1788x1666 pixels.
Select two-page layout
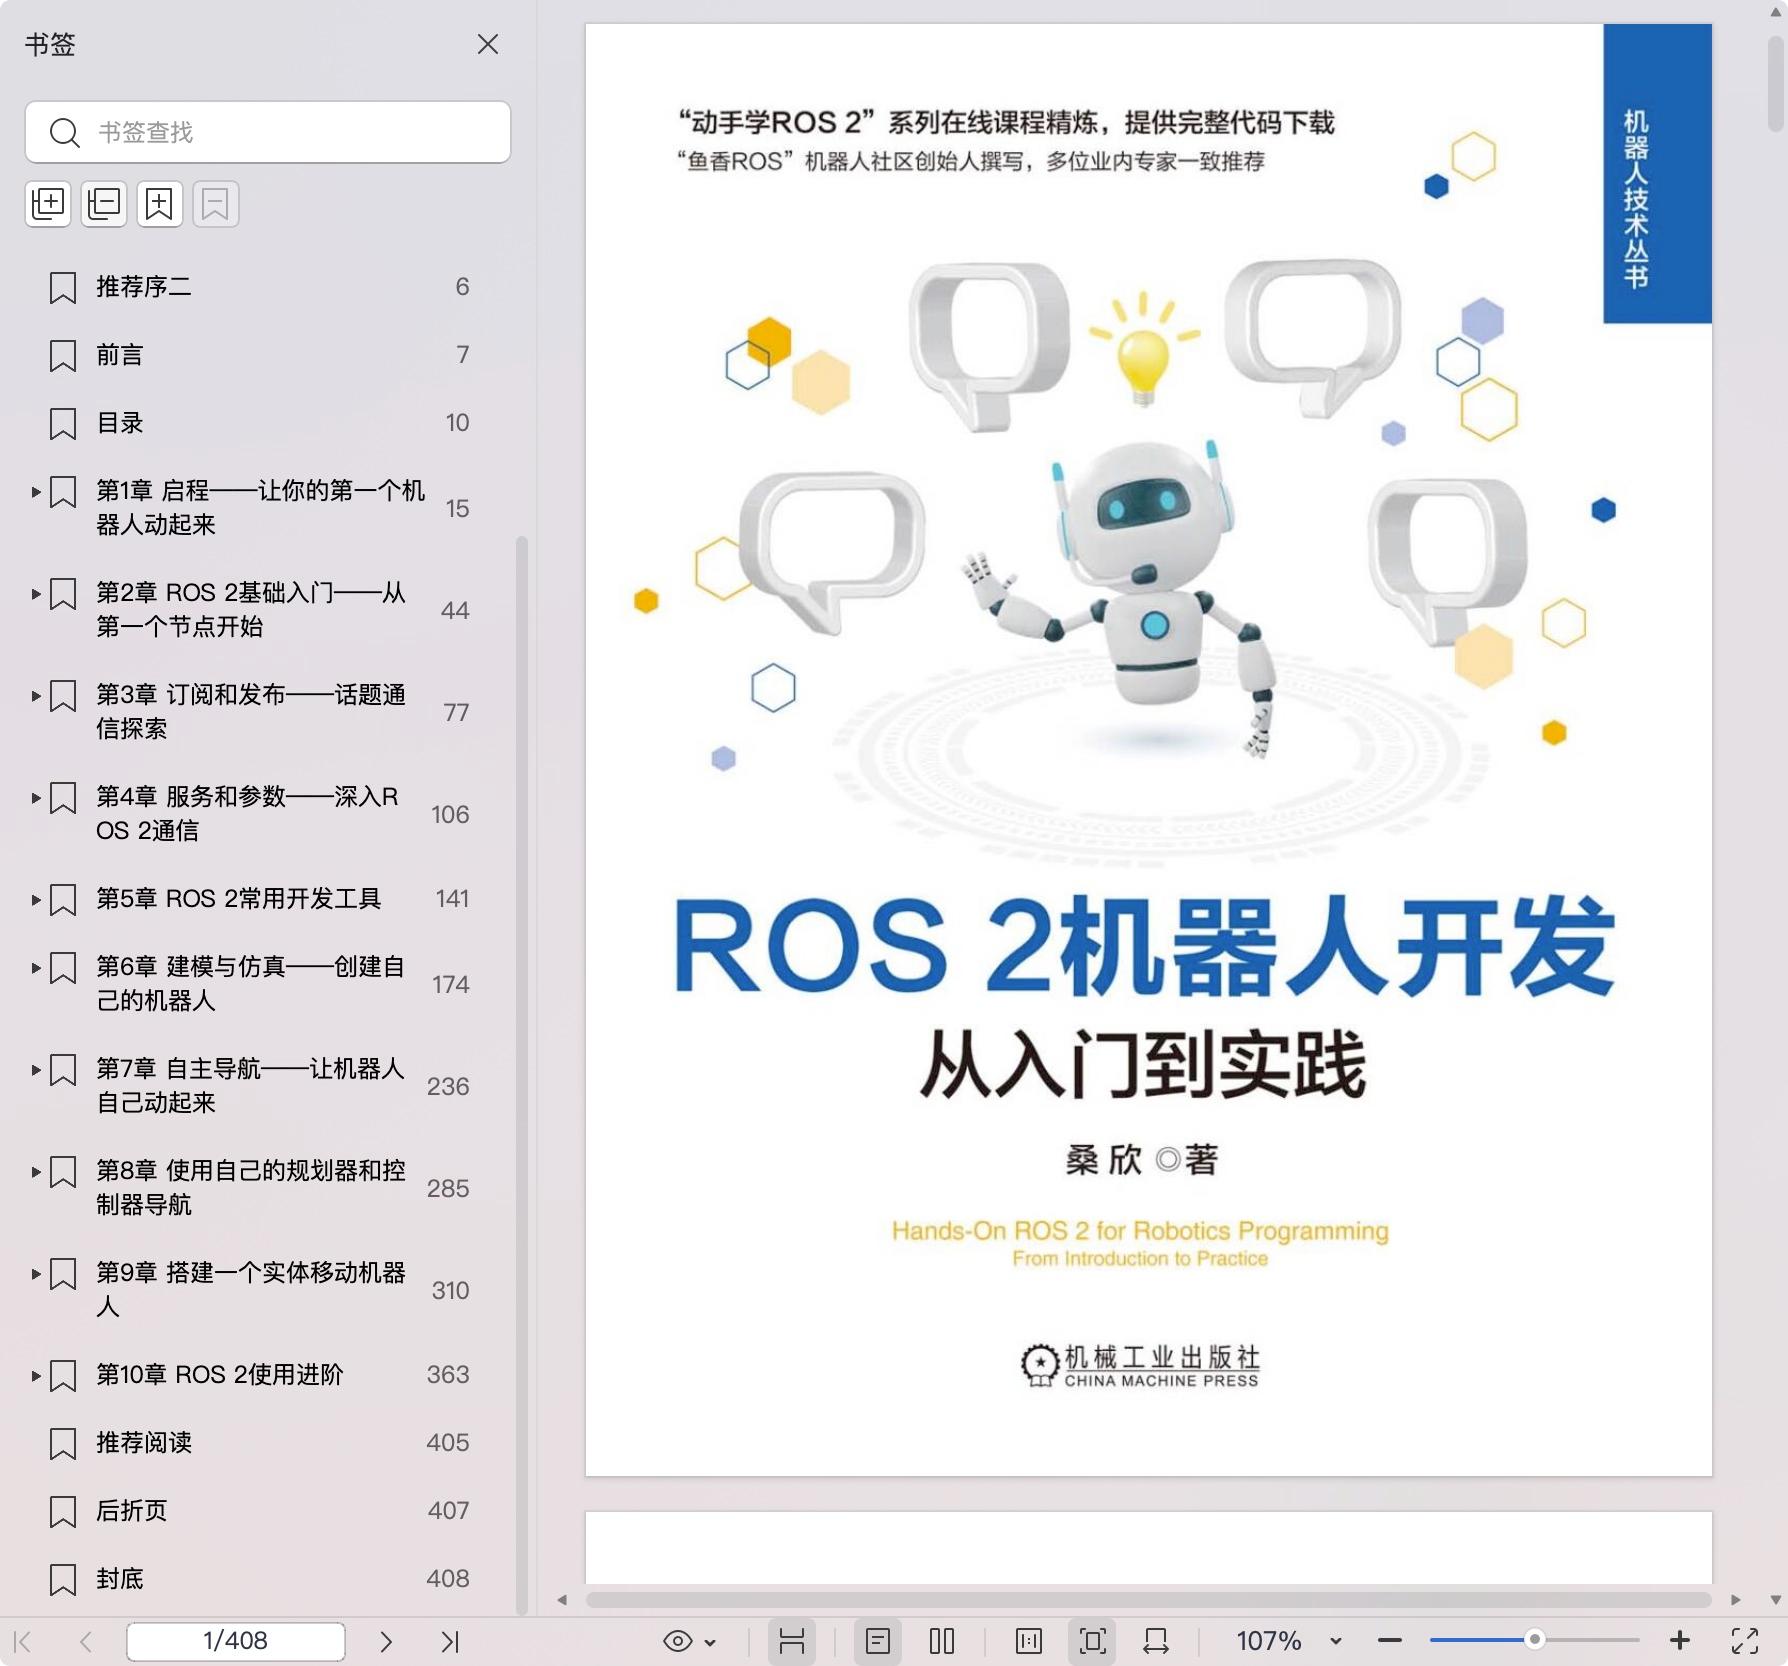(942, 1641)
